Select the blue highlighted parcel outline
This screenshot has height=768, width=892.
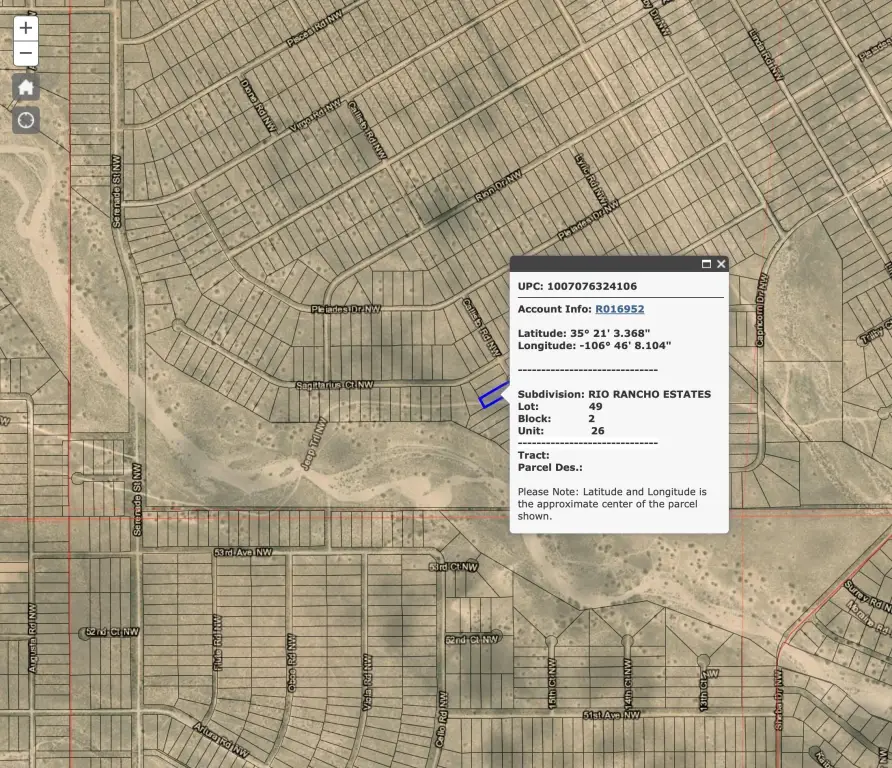coord(489,398)
